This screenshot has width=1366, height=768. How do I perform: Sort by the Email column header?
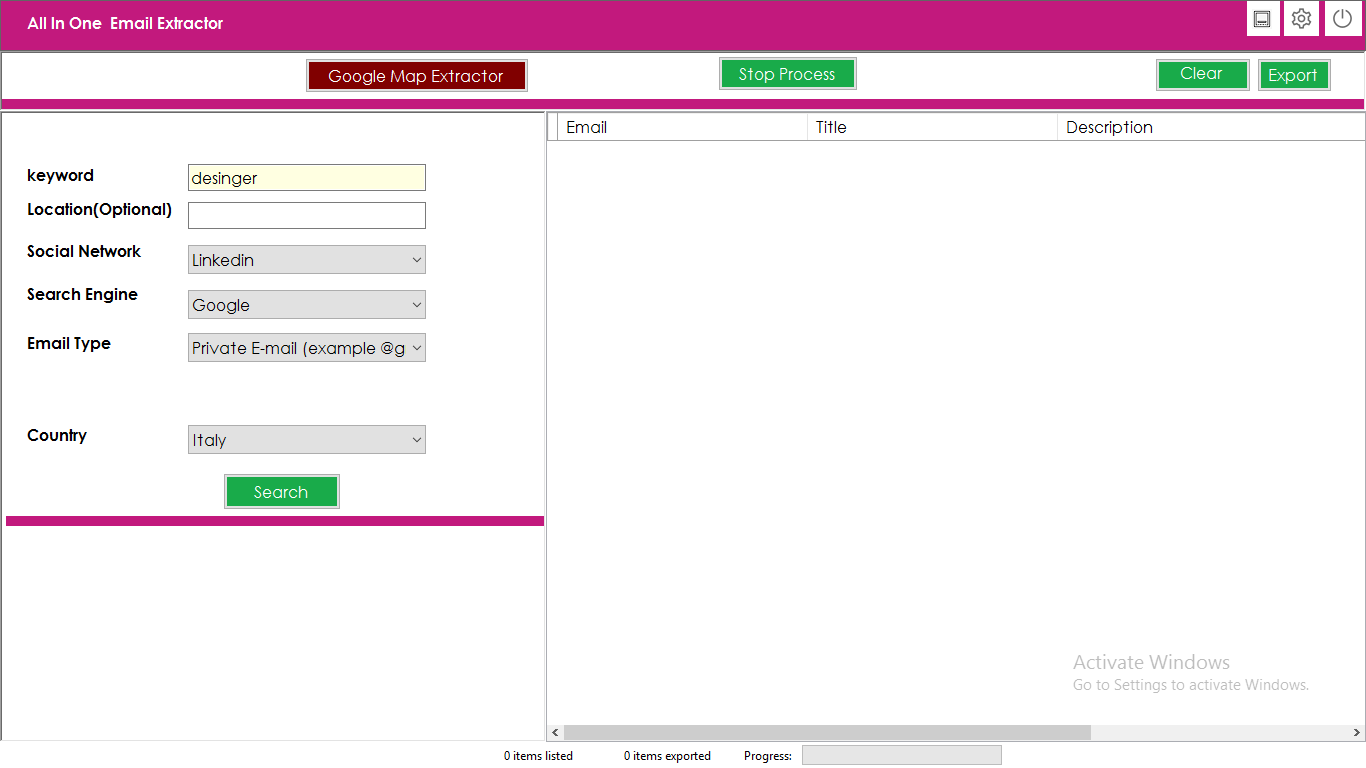(682, 127)
